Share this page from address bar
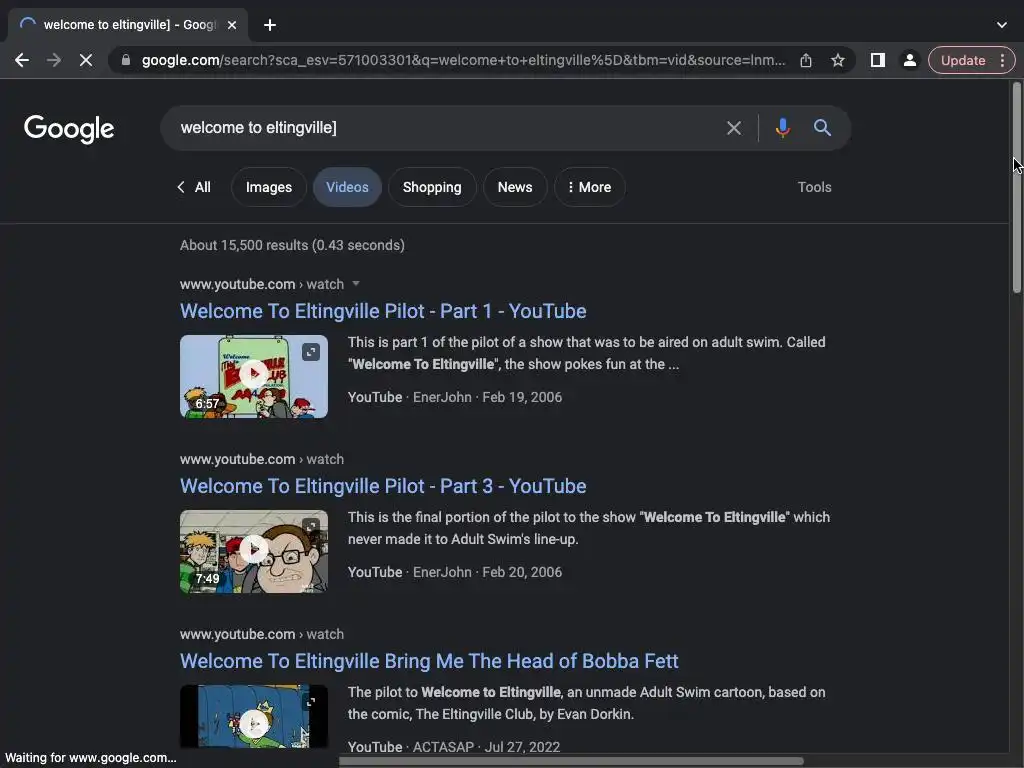The image size is (1024, 768). coord(806,60)
